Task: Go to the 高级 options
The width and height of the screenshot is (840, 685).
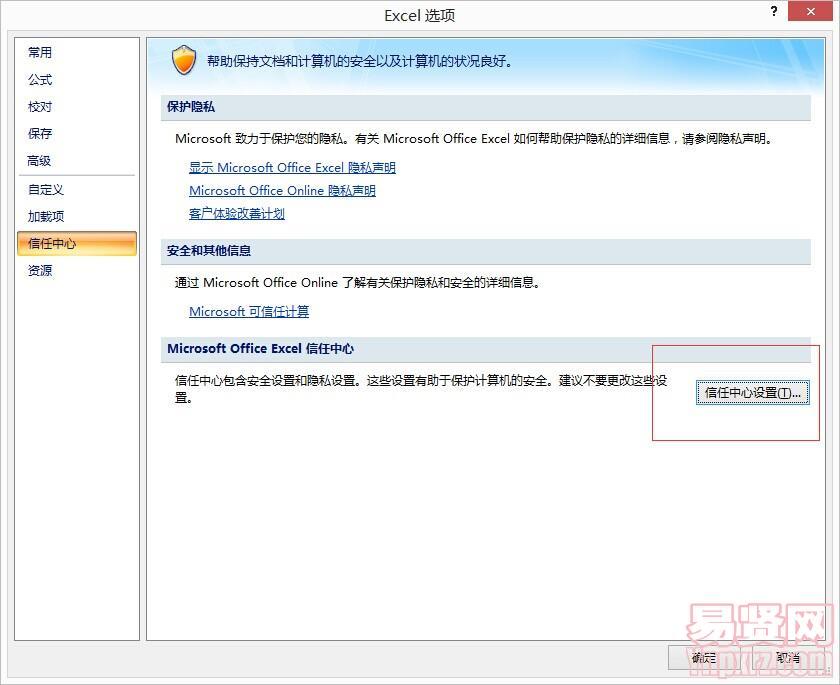Action: pos(77,161)
